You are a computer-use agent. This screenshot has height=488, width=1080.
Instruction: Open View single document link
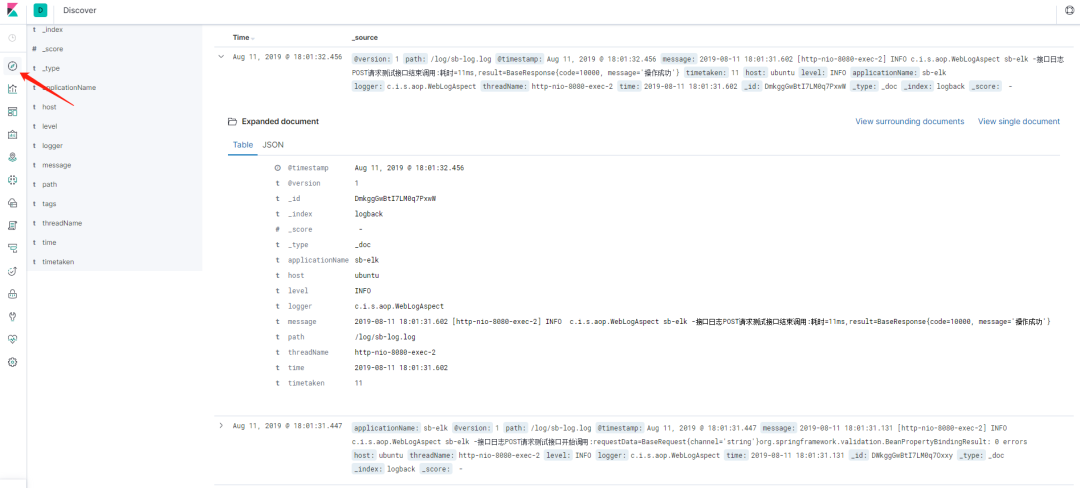click(x=1019, y=121)
